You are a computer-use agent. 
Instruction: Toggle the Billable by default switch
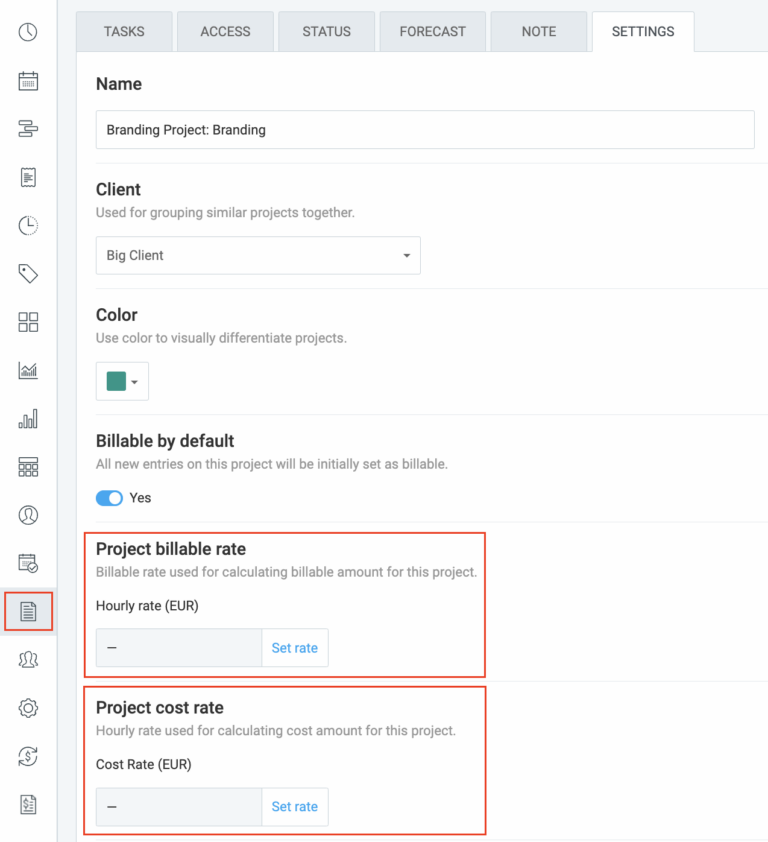point(110,497)
